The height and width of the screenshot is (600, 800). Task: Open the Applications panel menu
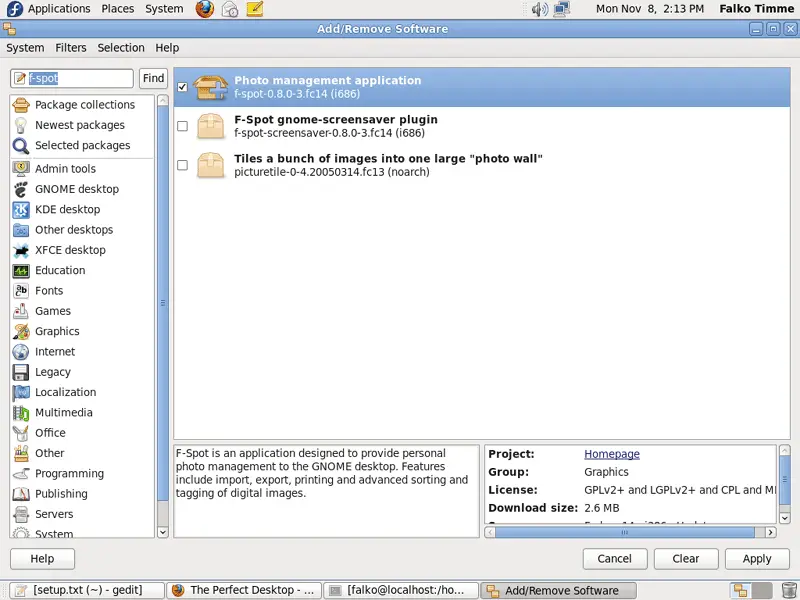click(59, 9)
